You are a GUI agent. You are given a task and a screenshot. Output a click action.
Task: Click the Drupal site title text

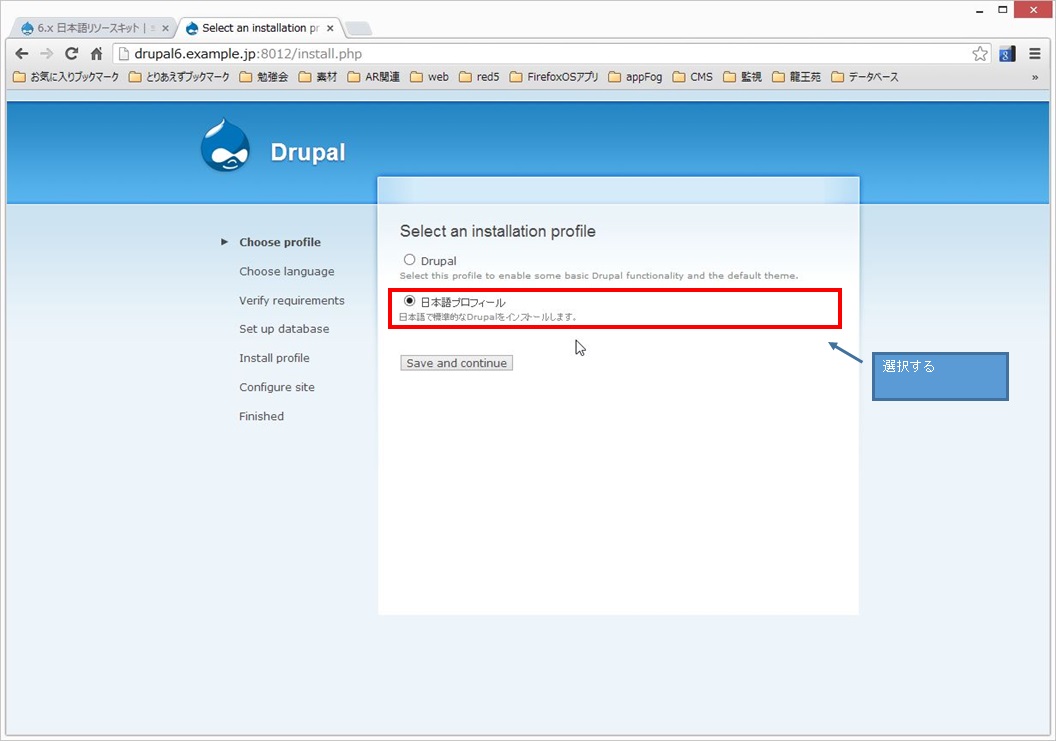pyautogui.click(x=308, y=152)
